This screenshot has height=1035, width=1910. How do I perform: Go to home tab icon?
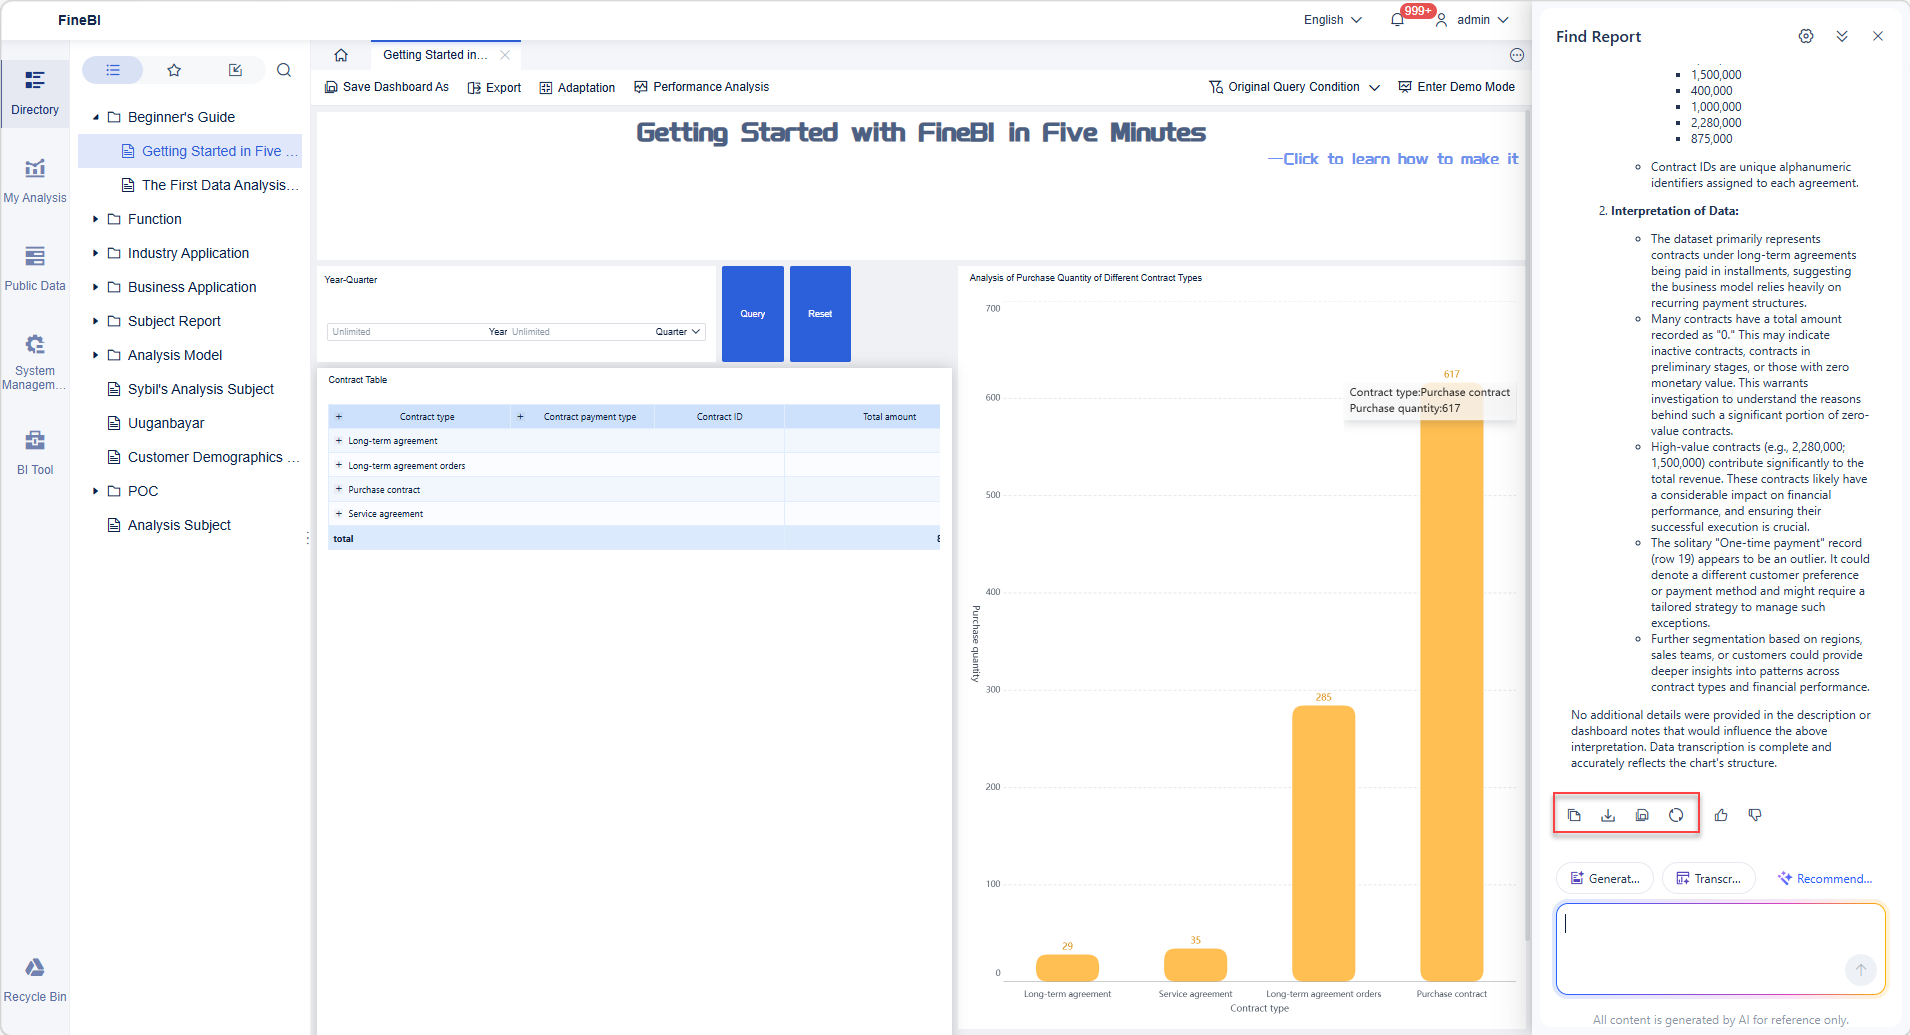pos(341,55)
